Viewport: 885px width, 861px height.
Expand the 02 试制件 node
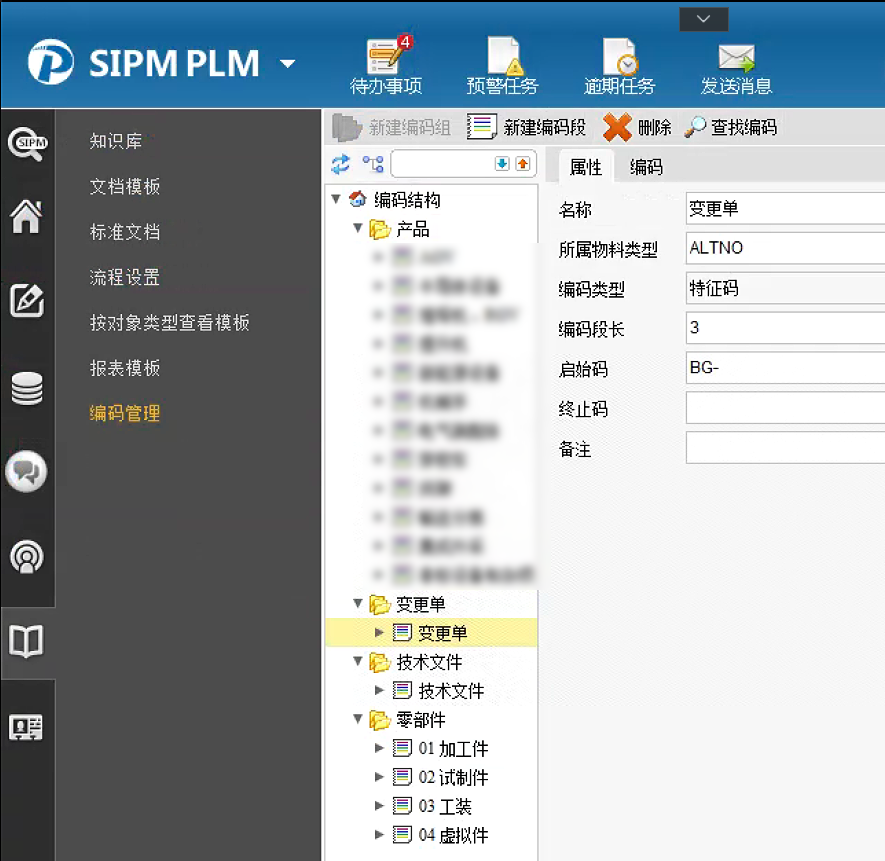(379, 776)
